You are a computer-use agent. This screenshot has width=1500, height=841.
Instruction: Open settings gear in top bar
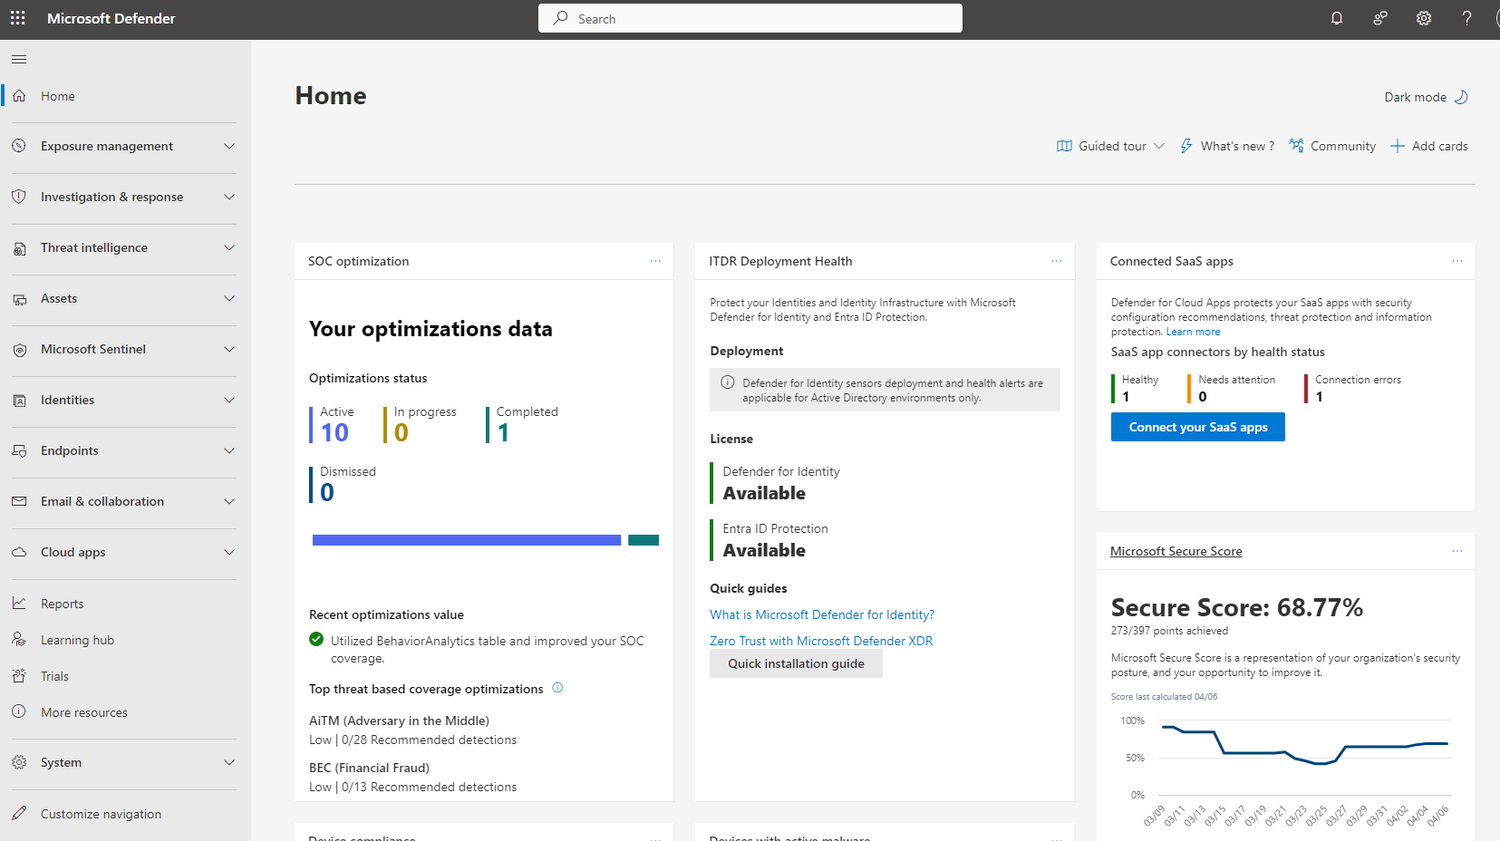coord(1423,18)
